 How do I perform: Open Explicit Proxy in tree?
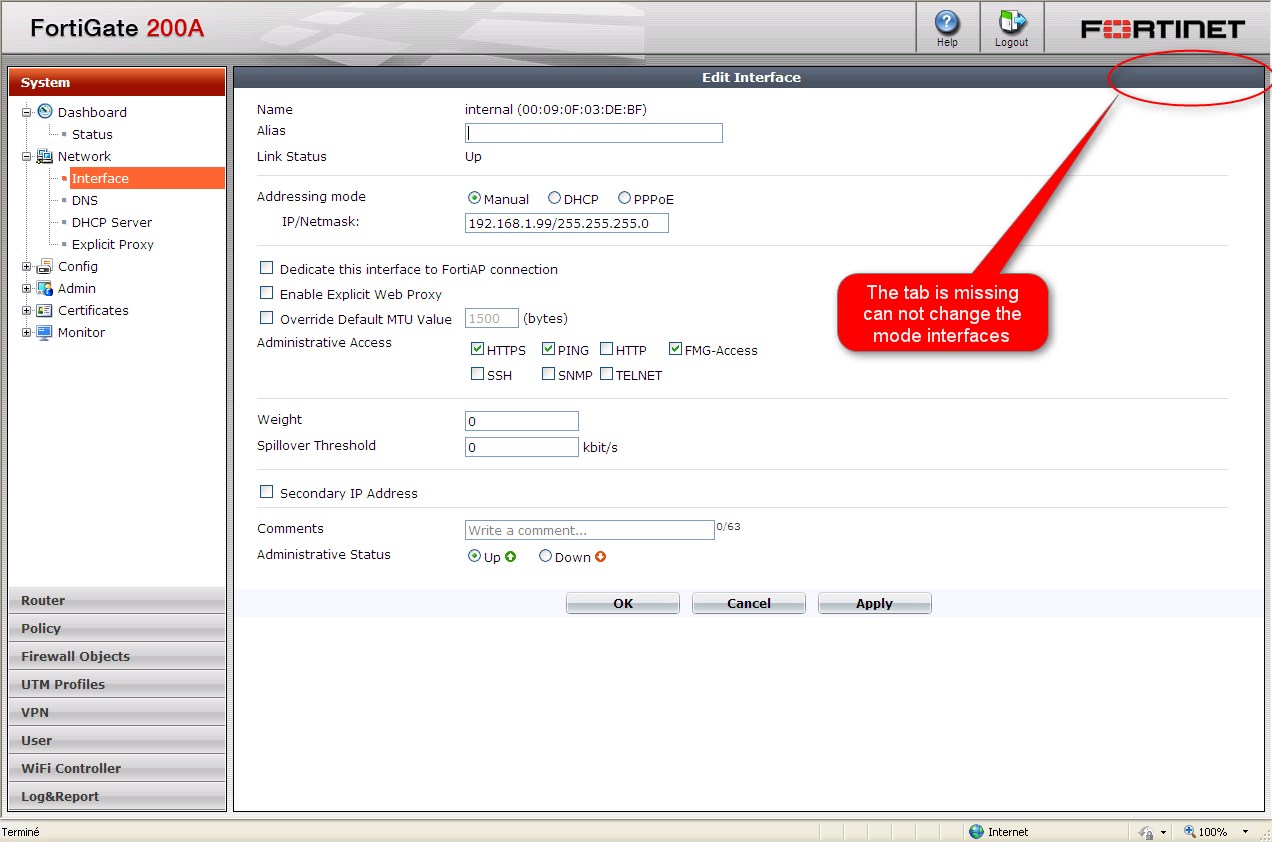coord(113,244)
